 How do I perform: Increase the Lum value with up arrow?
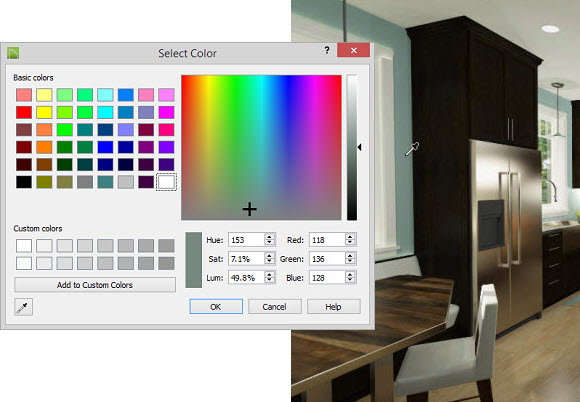(x=270, y=274)
